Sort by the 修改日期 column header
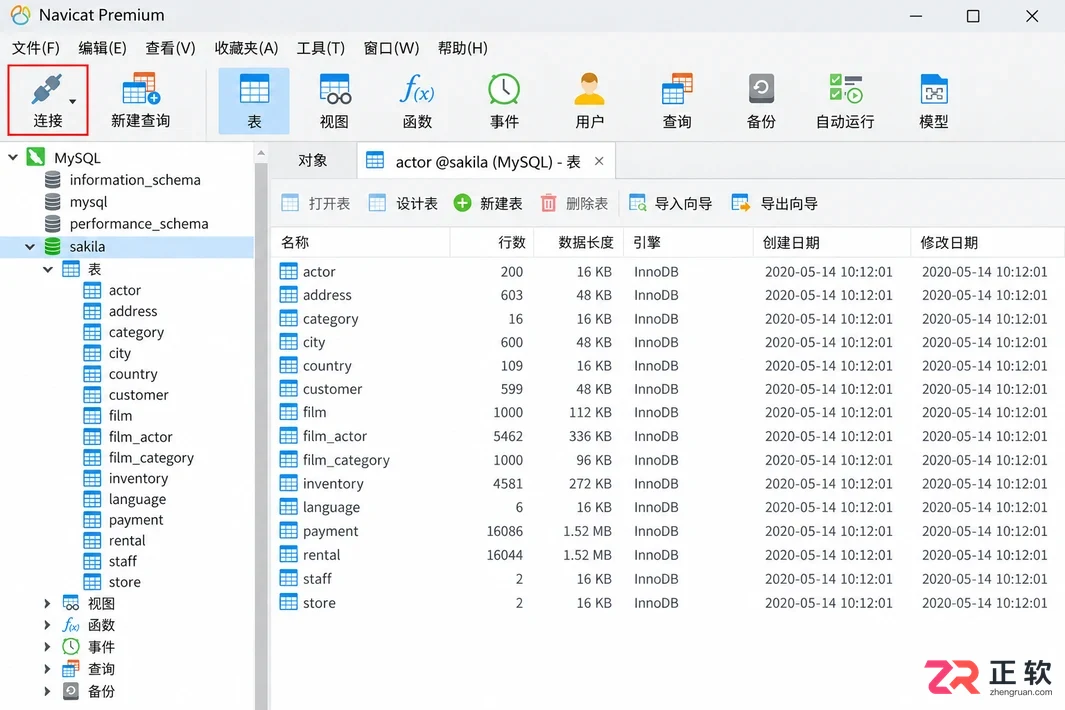Screen dimensions: 1065x710 [987, 243]
